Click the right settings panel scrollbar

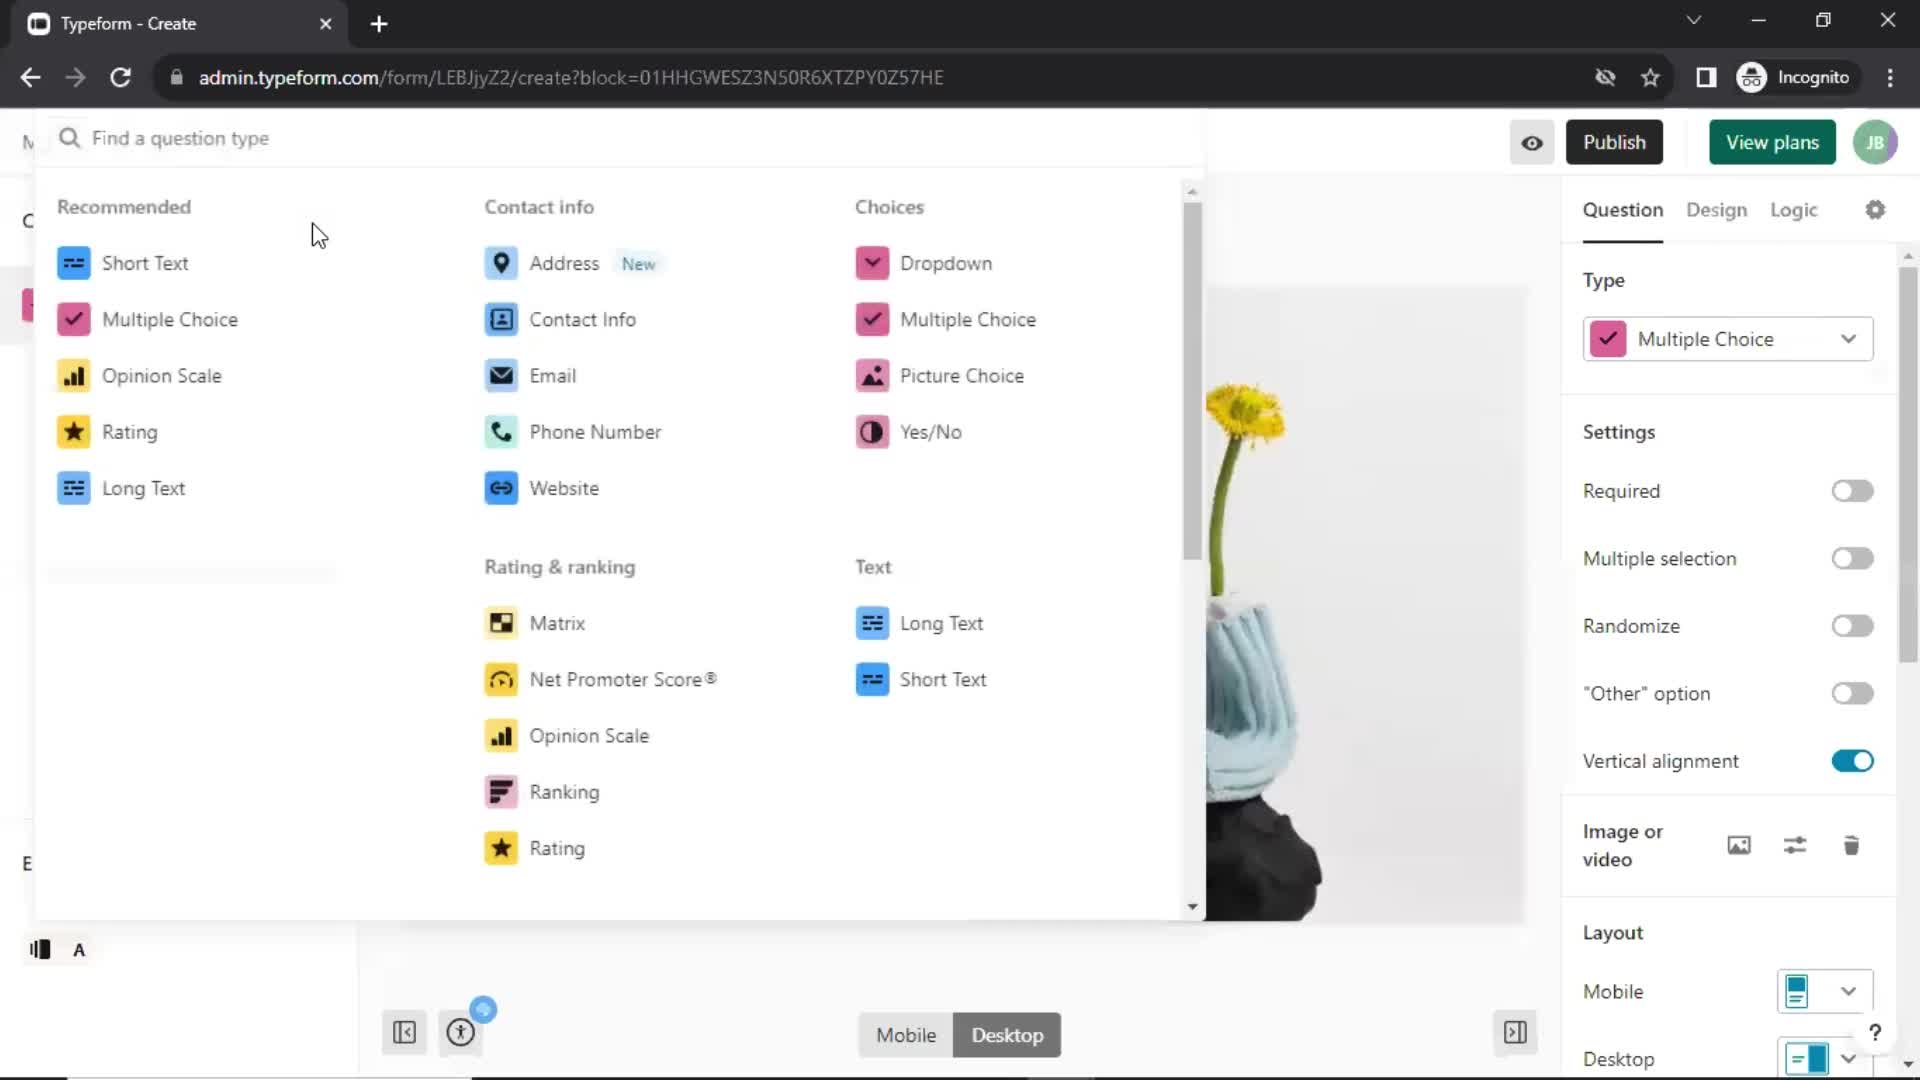pos(1907,465)
